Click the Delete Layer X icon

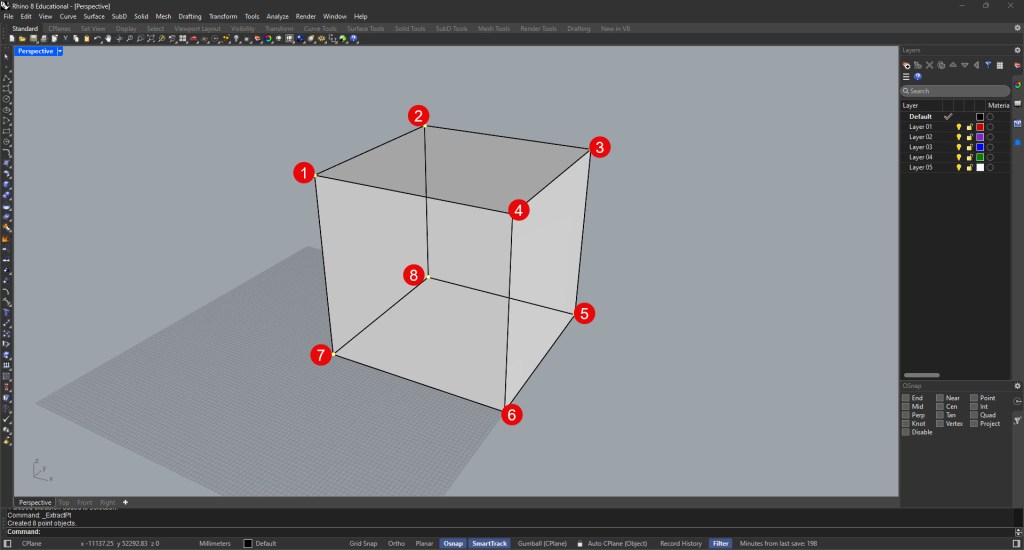coord(930,65)
